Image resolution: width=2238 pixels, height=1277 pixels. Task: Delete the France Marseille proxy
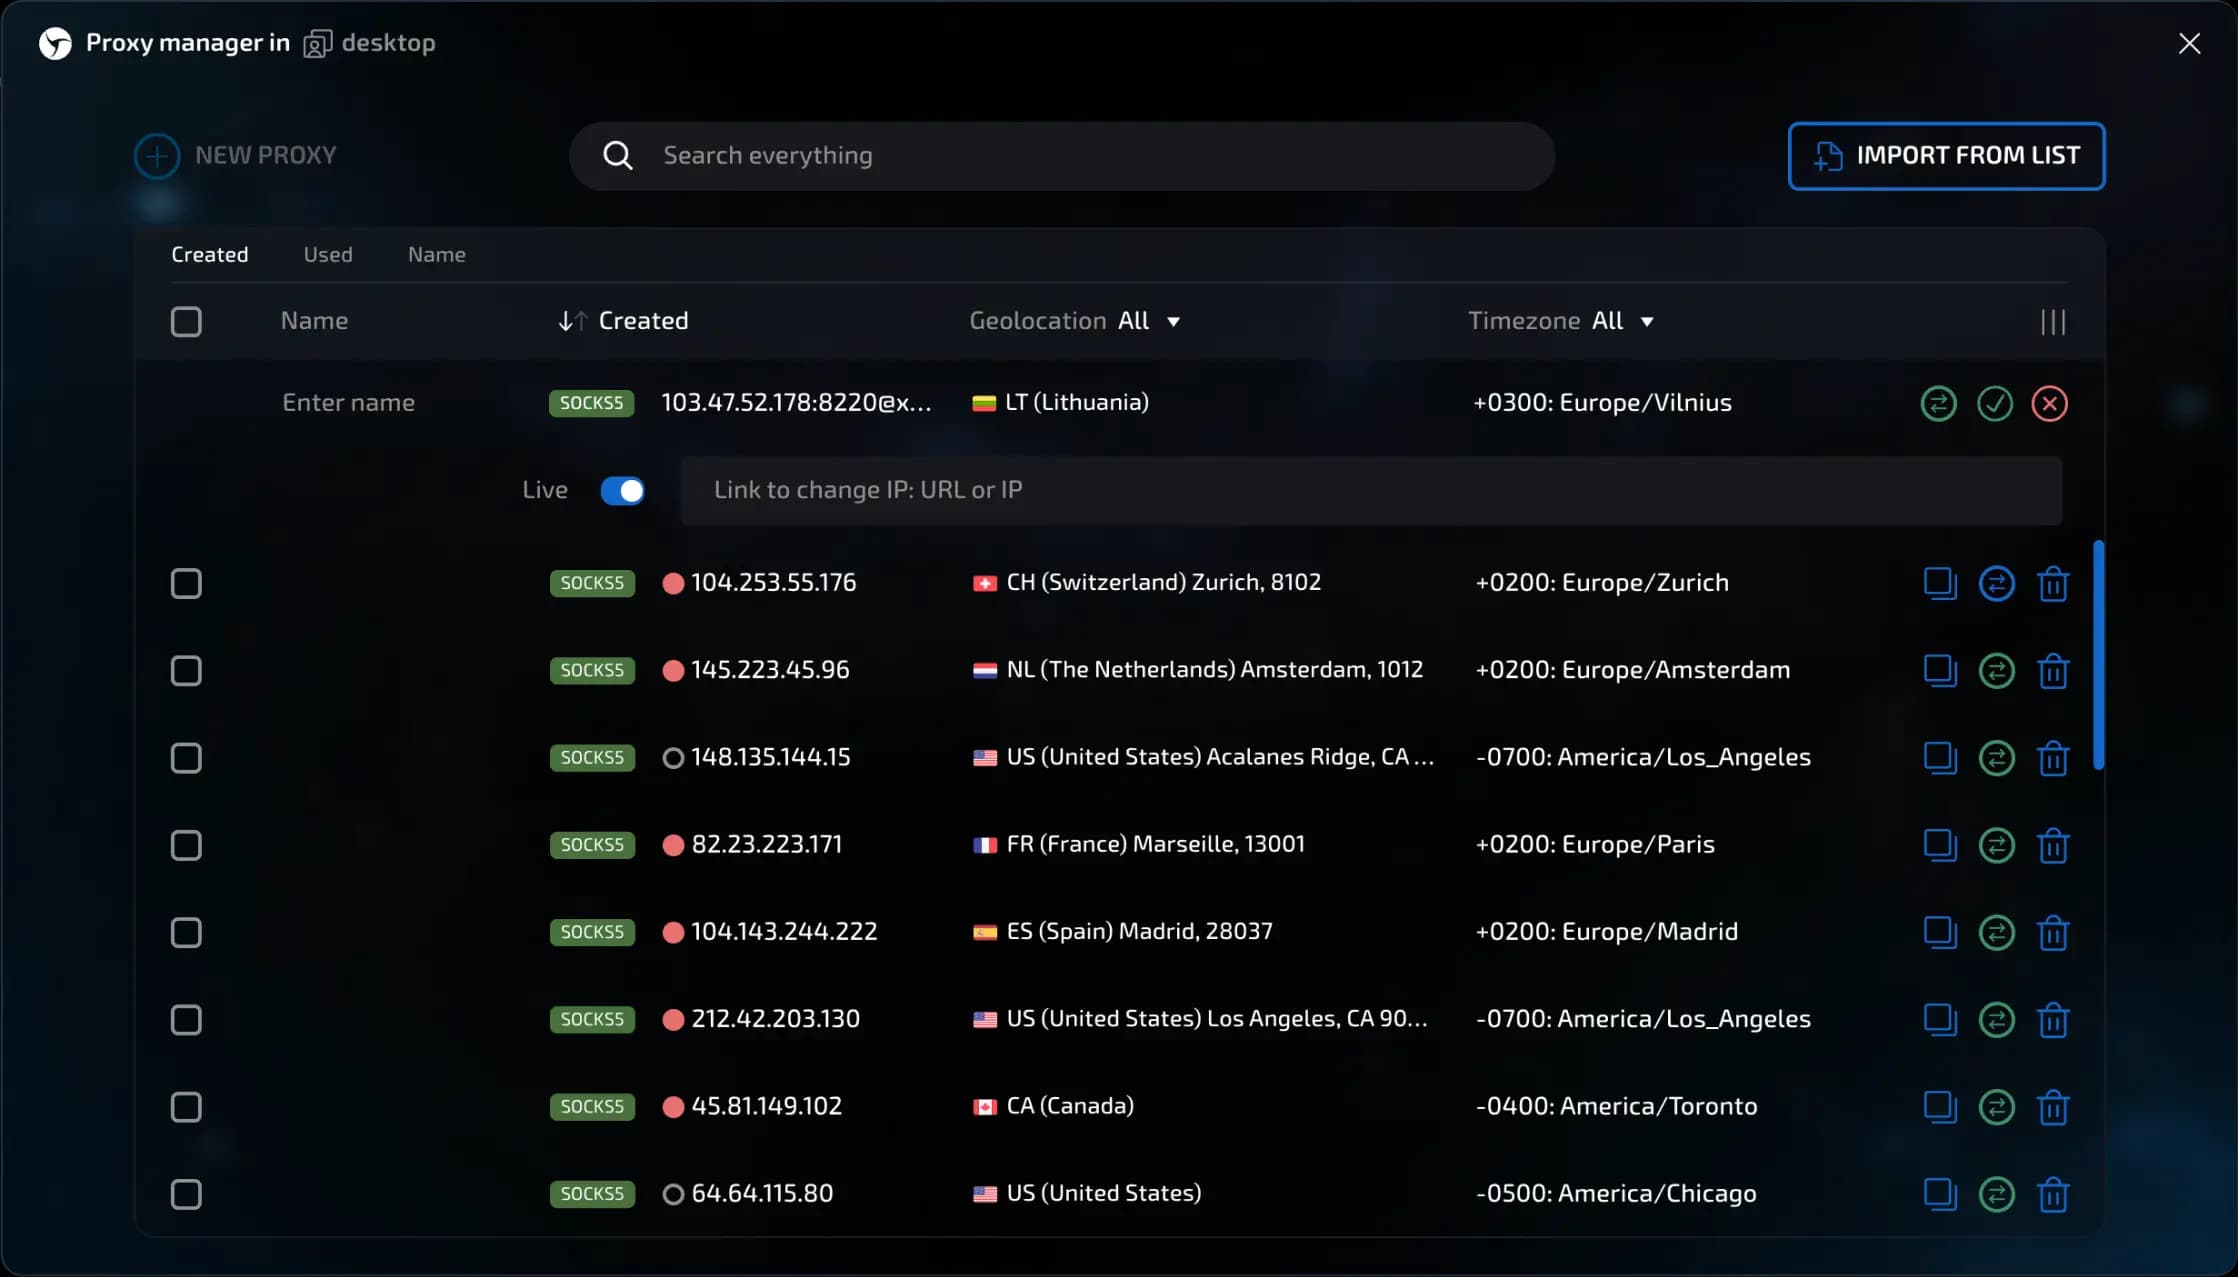click(x=2054, y=845)
